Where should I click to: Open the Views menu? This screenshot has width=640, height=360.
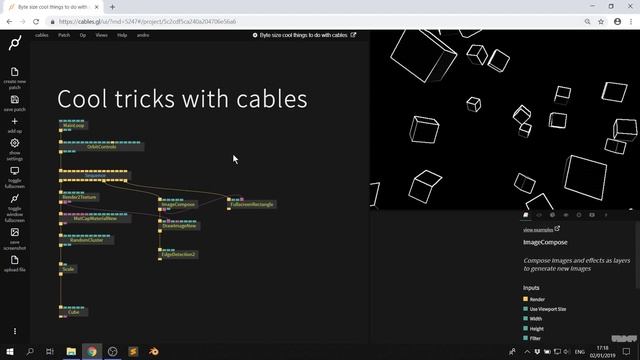pyautogui.click(x=101, y=35)
